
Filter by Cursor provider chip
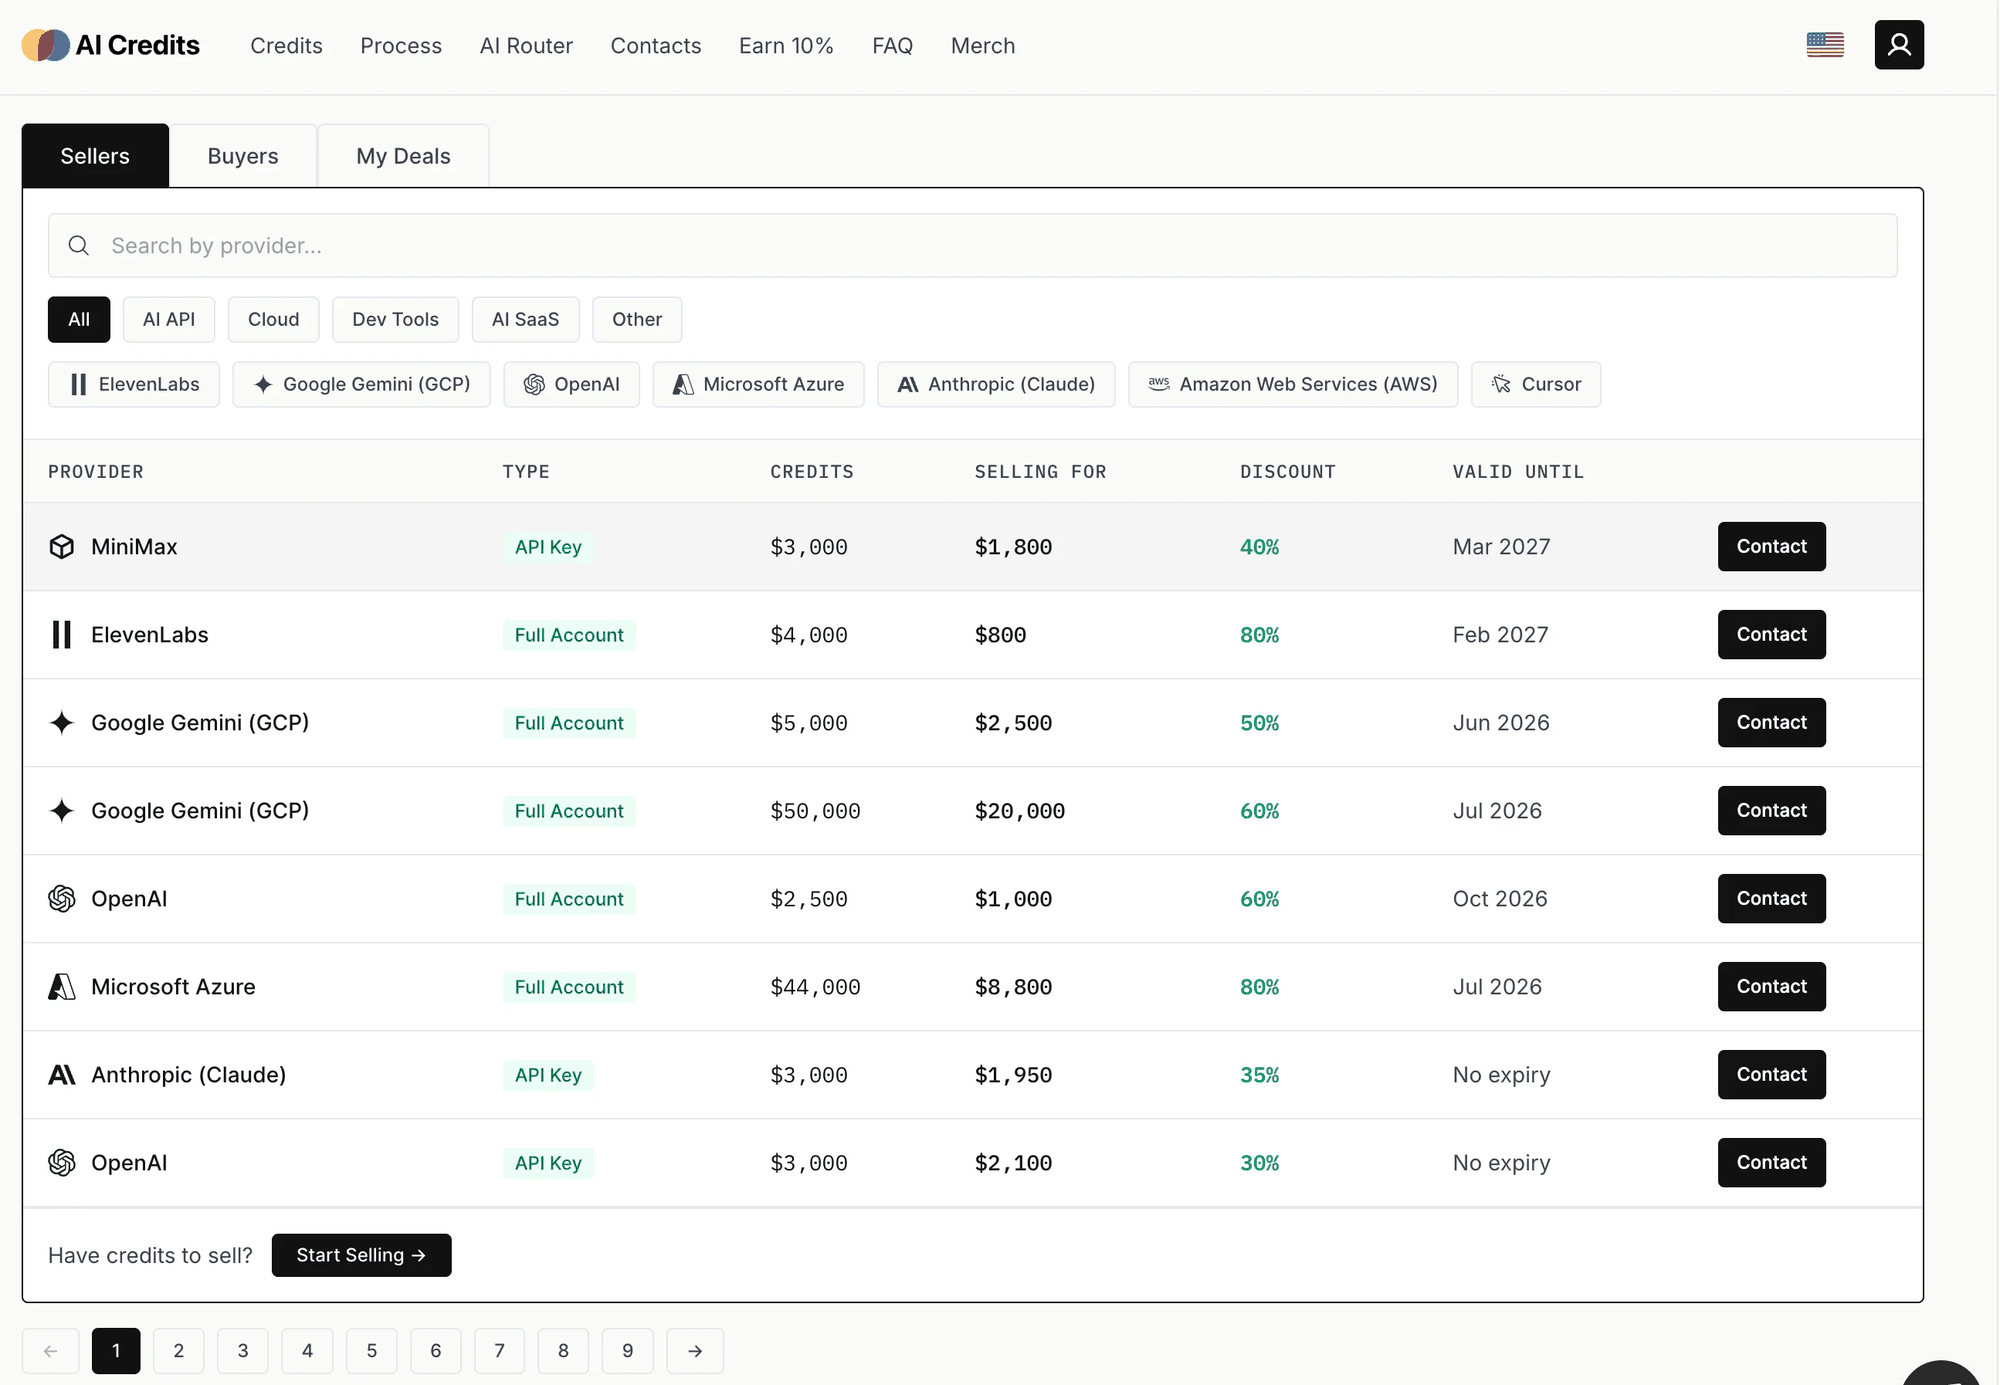coord(1536,384)
